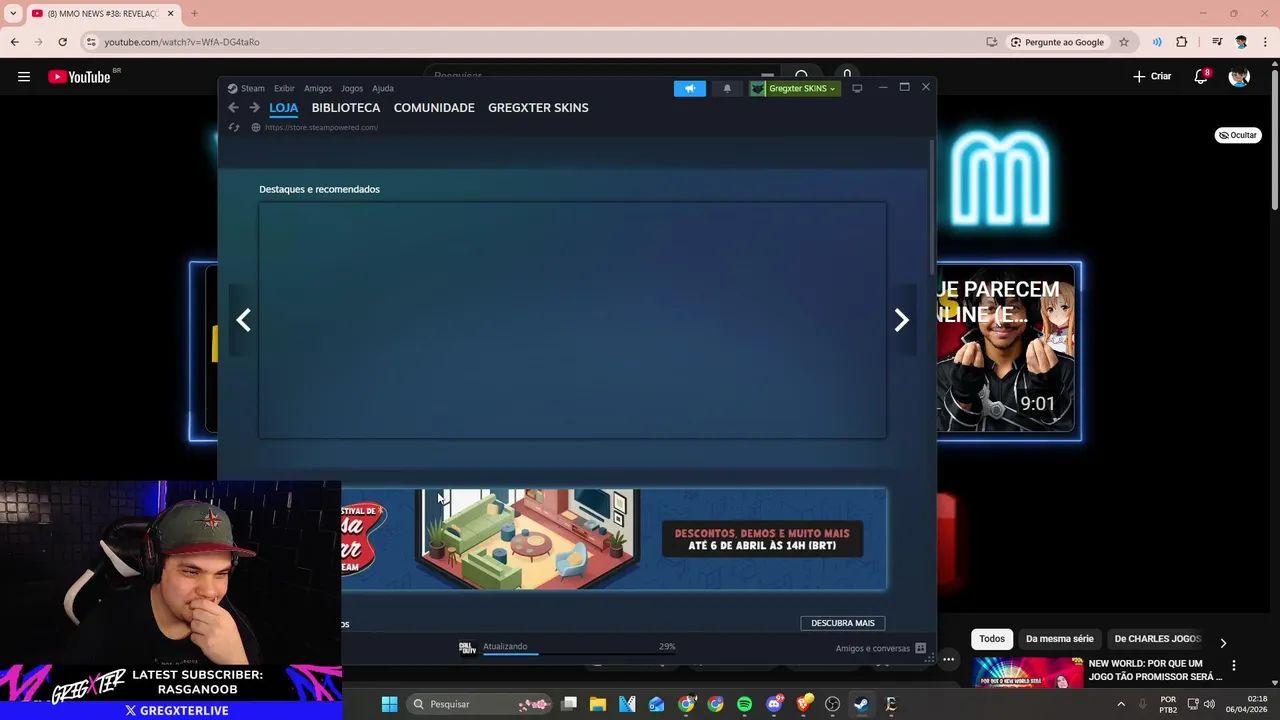The image size is (1280, 720).
Task: Go back in Chrome
Action: [14, 42]
